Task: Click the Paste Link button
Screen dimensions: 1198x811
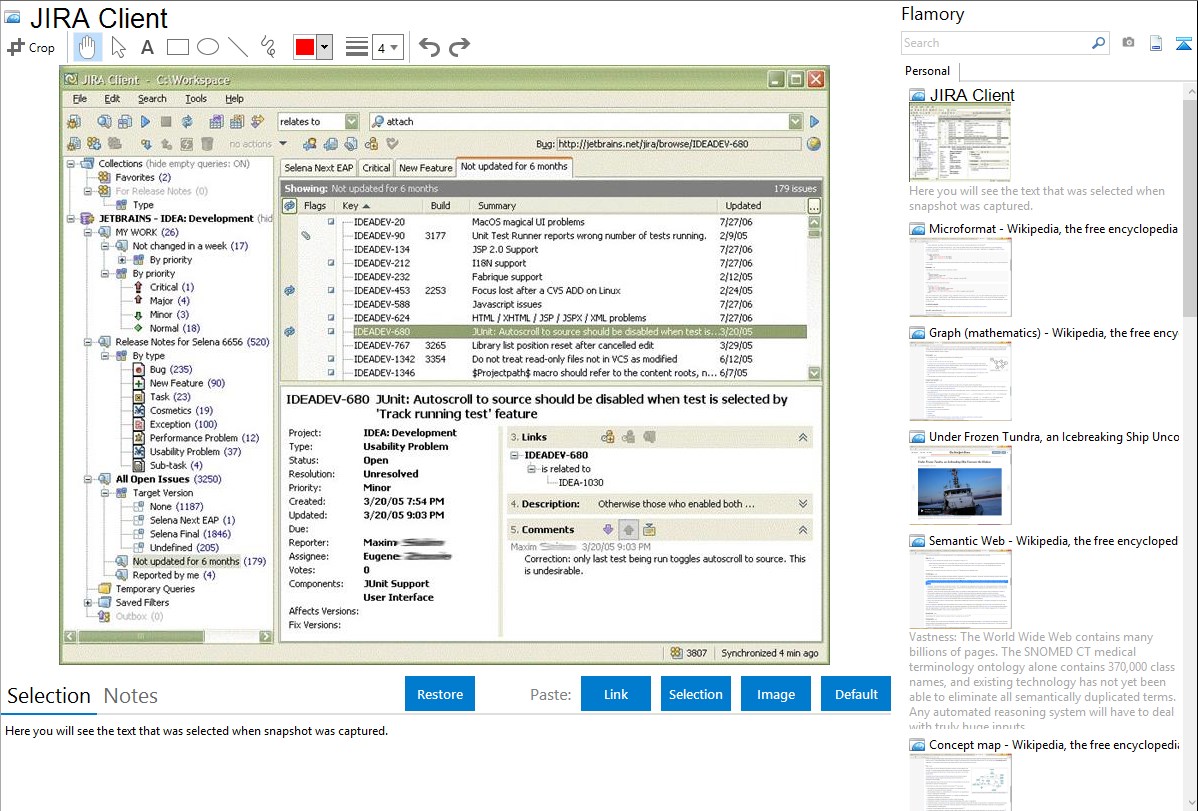Action: (x=616, y=694)
